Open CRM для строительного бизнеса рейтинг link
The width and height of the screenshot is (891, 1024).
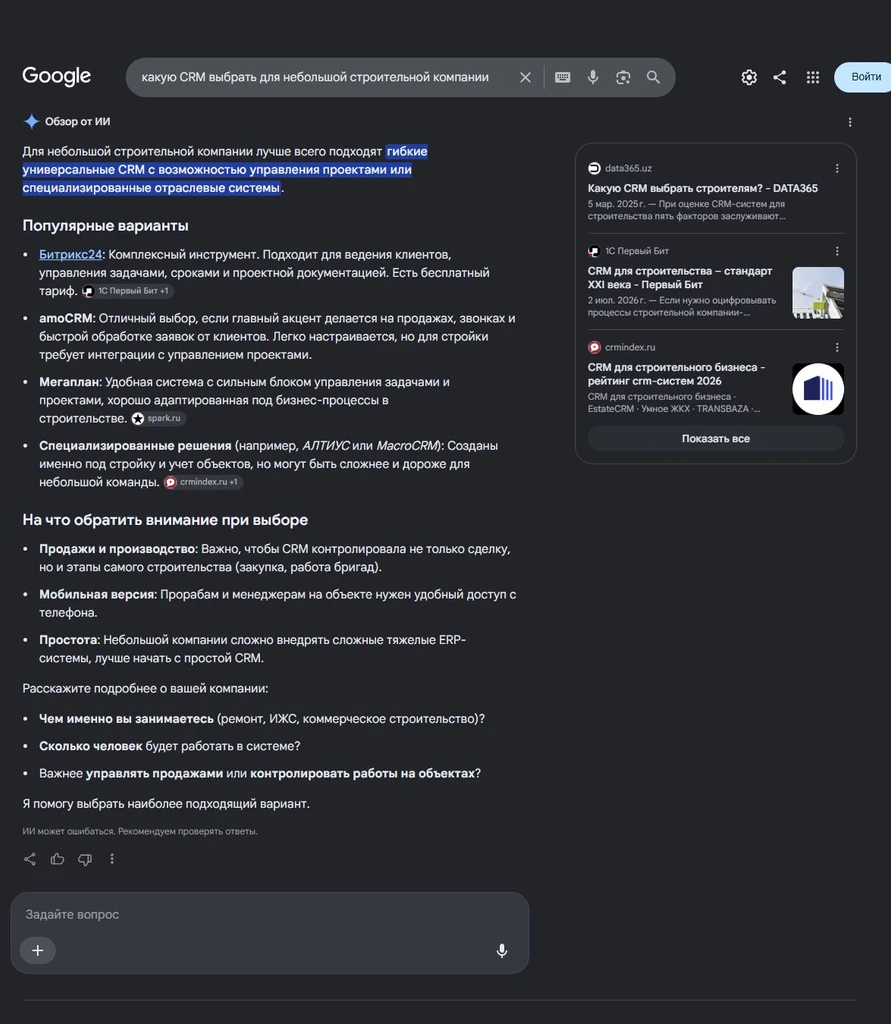(x=676, y=374)
